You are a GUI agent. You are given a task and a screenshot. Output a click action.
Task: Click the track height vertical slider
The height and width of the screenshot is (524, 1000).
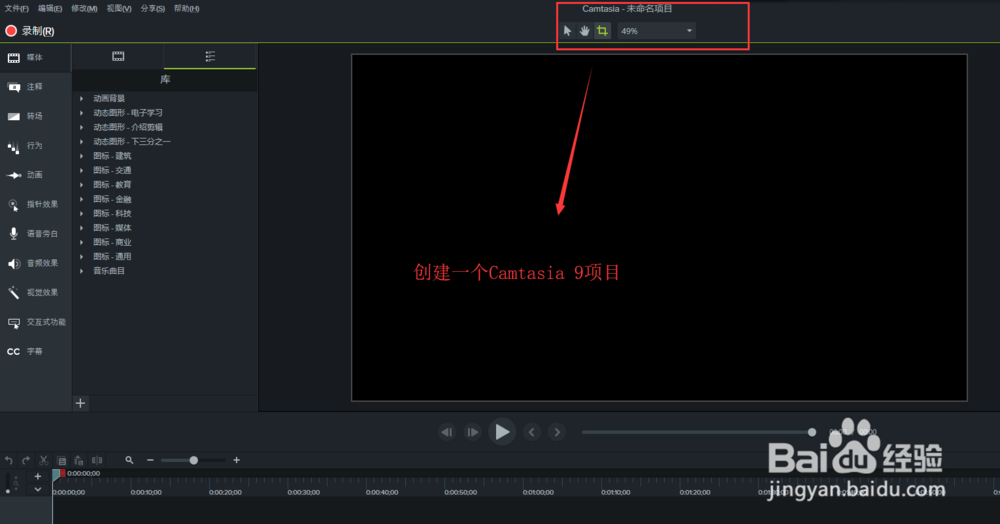pyautogui.click(x=8, y=483)
